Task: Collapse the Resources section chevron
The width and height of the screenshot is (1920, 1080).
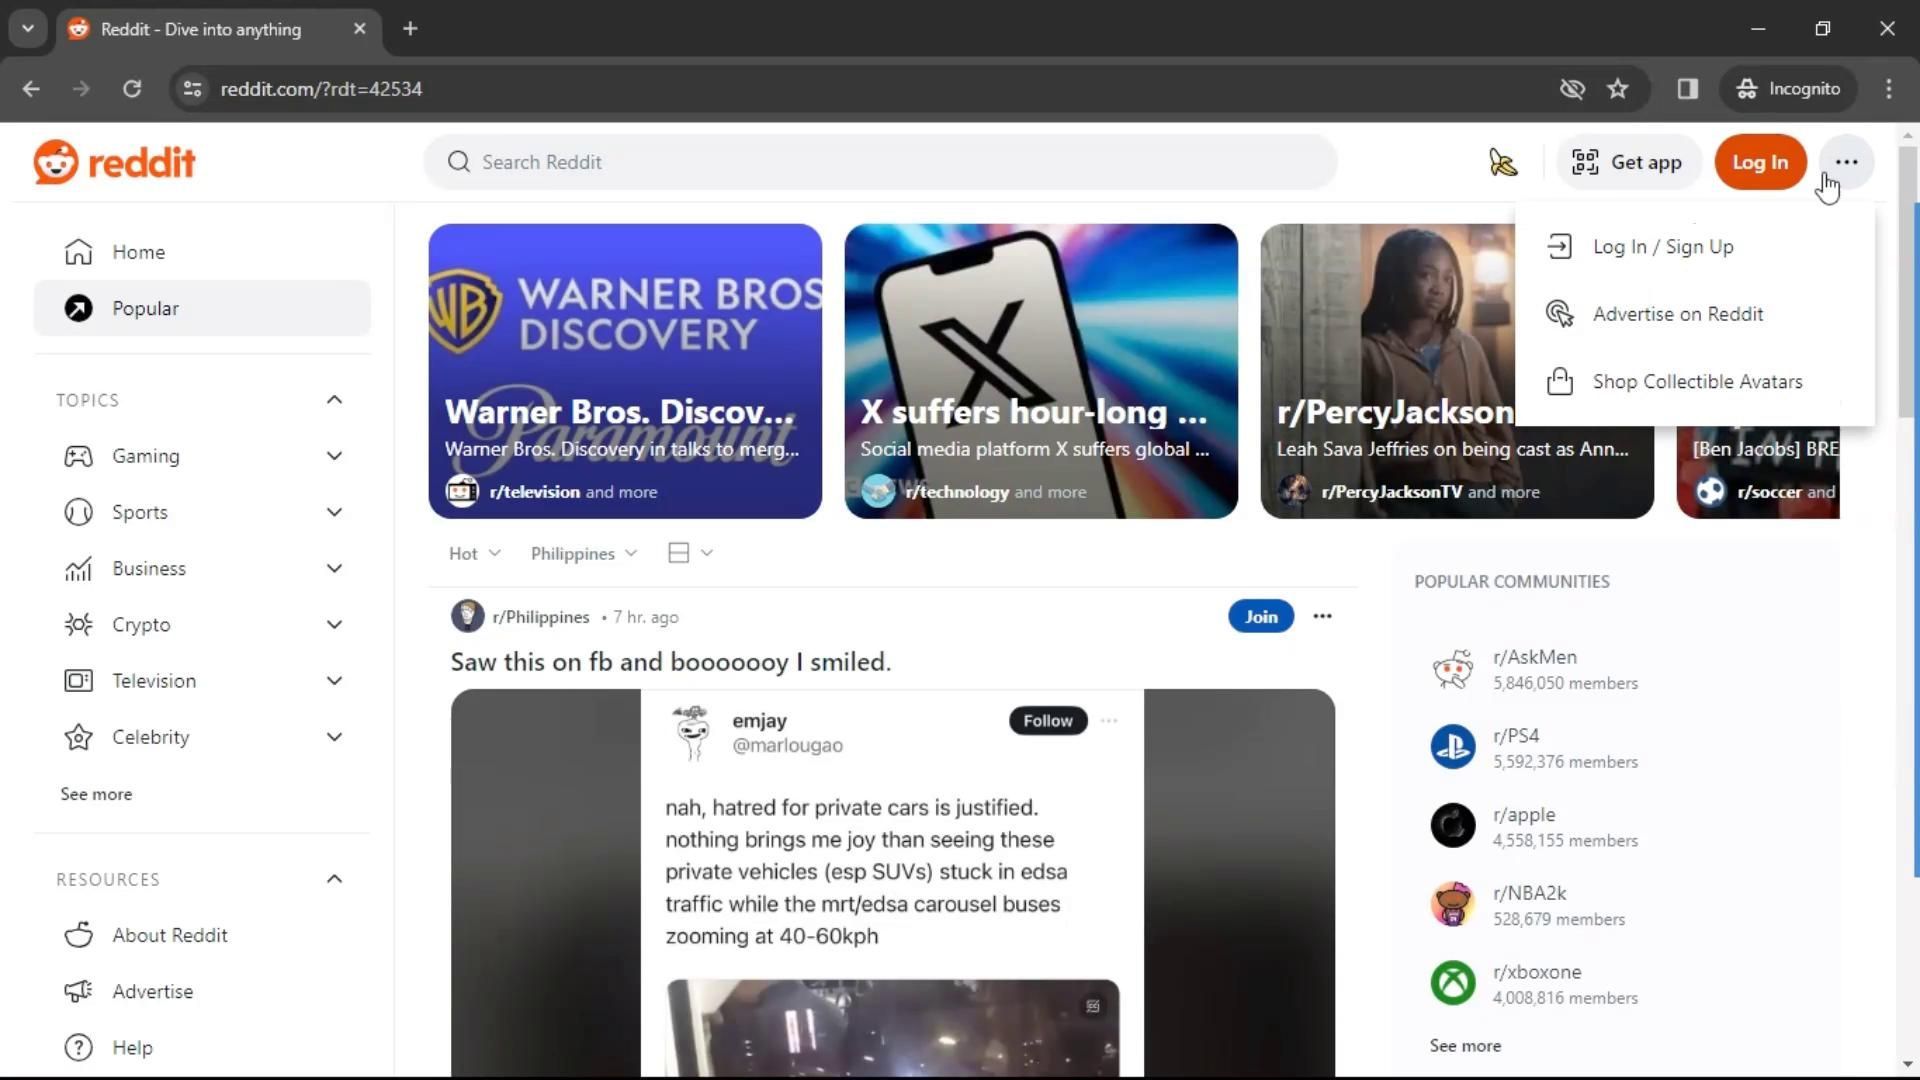Action: (334, 879)
